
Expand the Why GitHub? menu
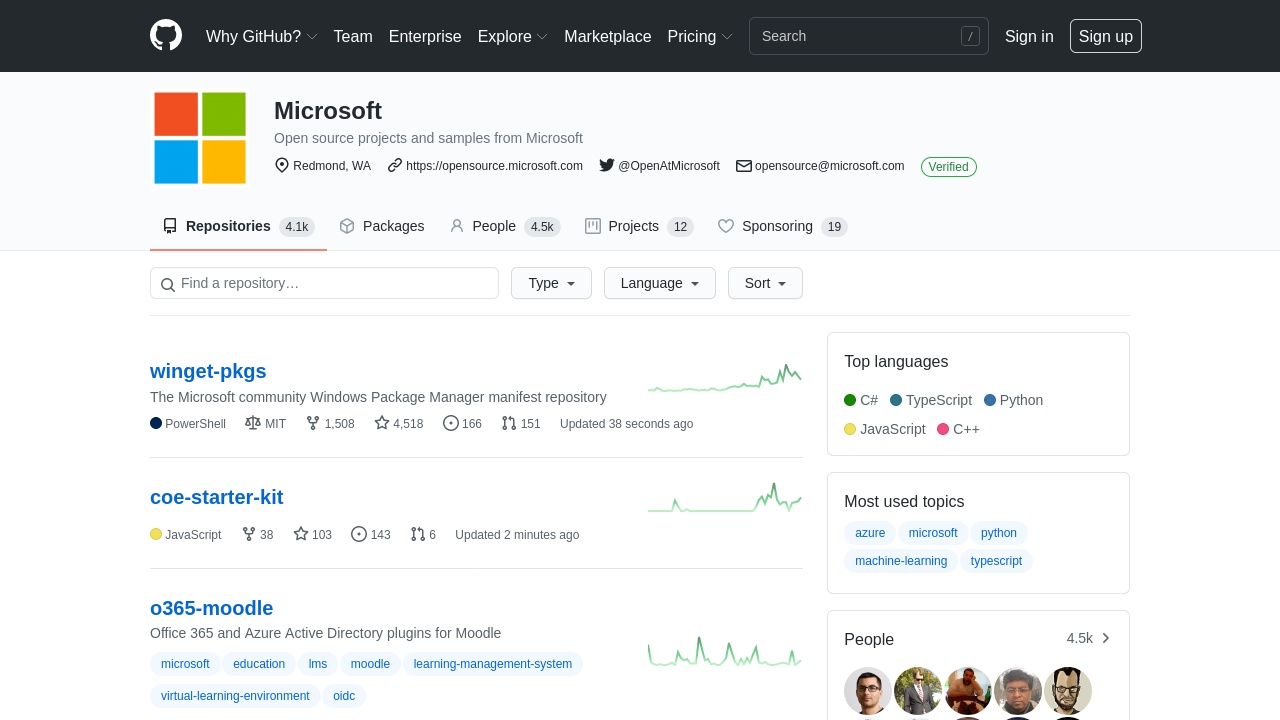coord(262,36)
